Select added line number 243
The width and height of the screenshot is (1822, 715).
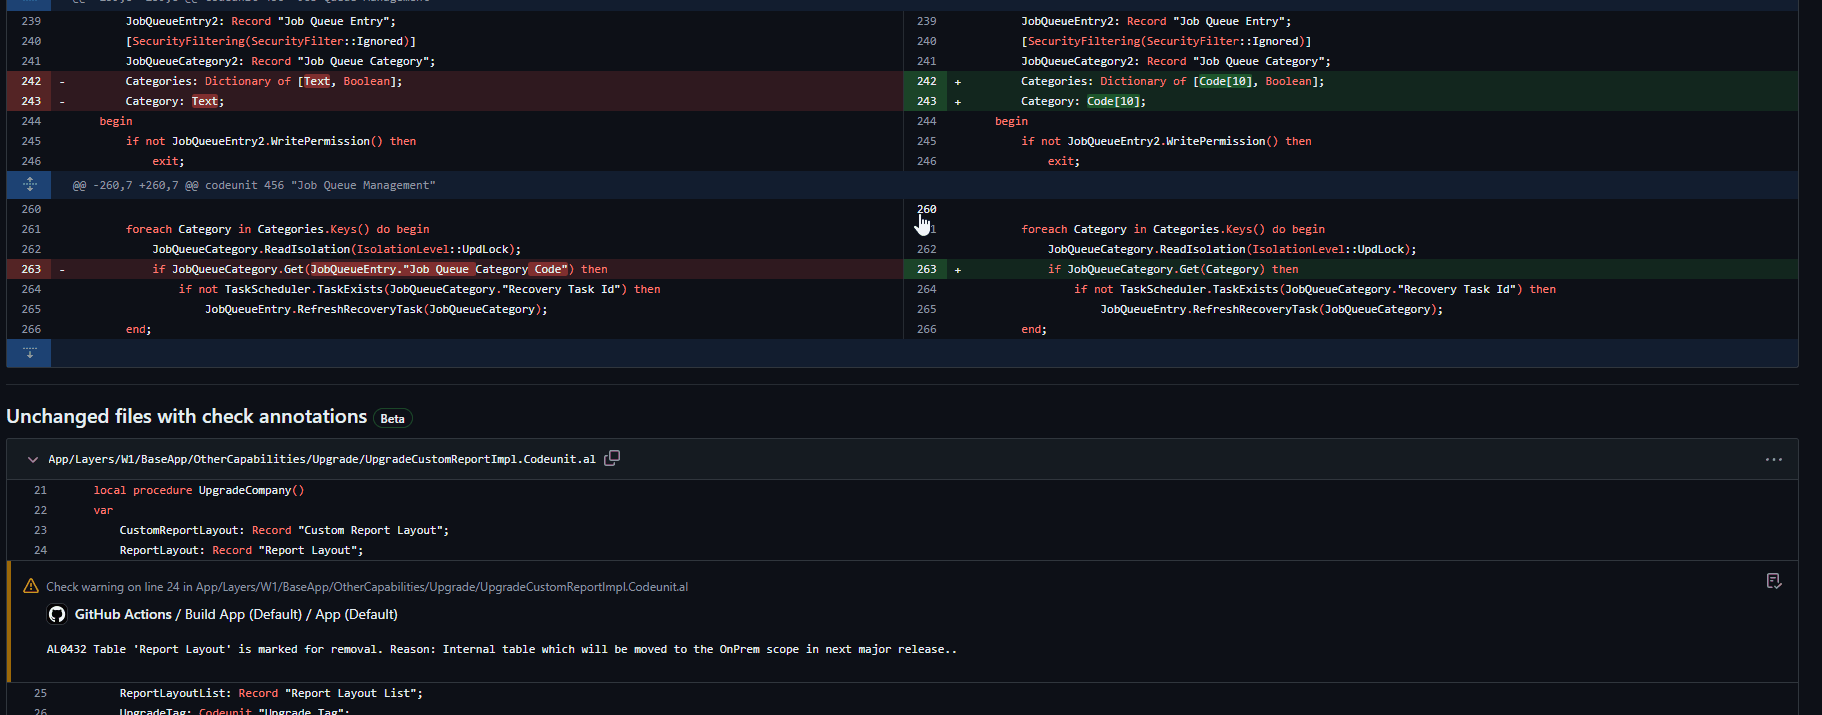(x=926, y=101)
